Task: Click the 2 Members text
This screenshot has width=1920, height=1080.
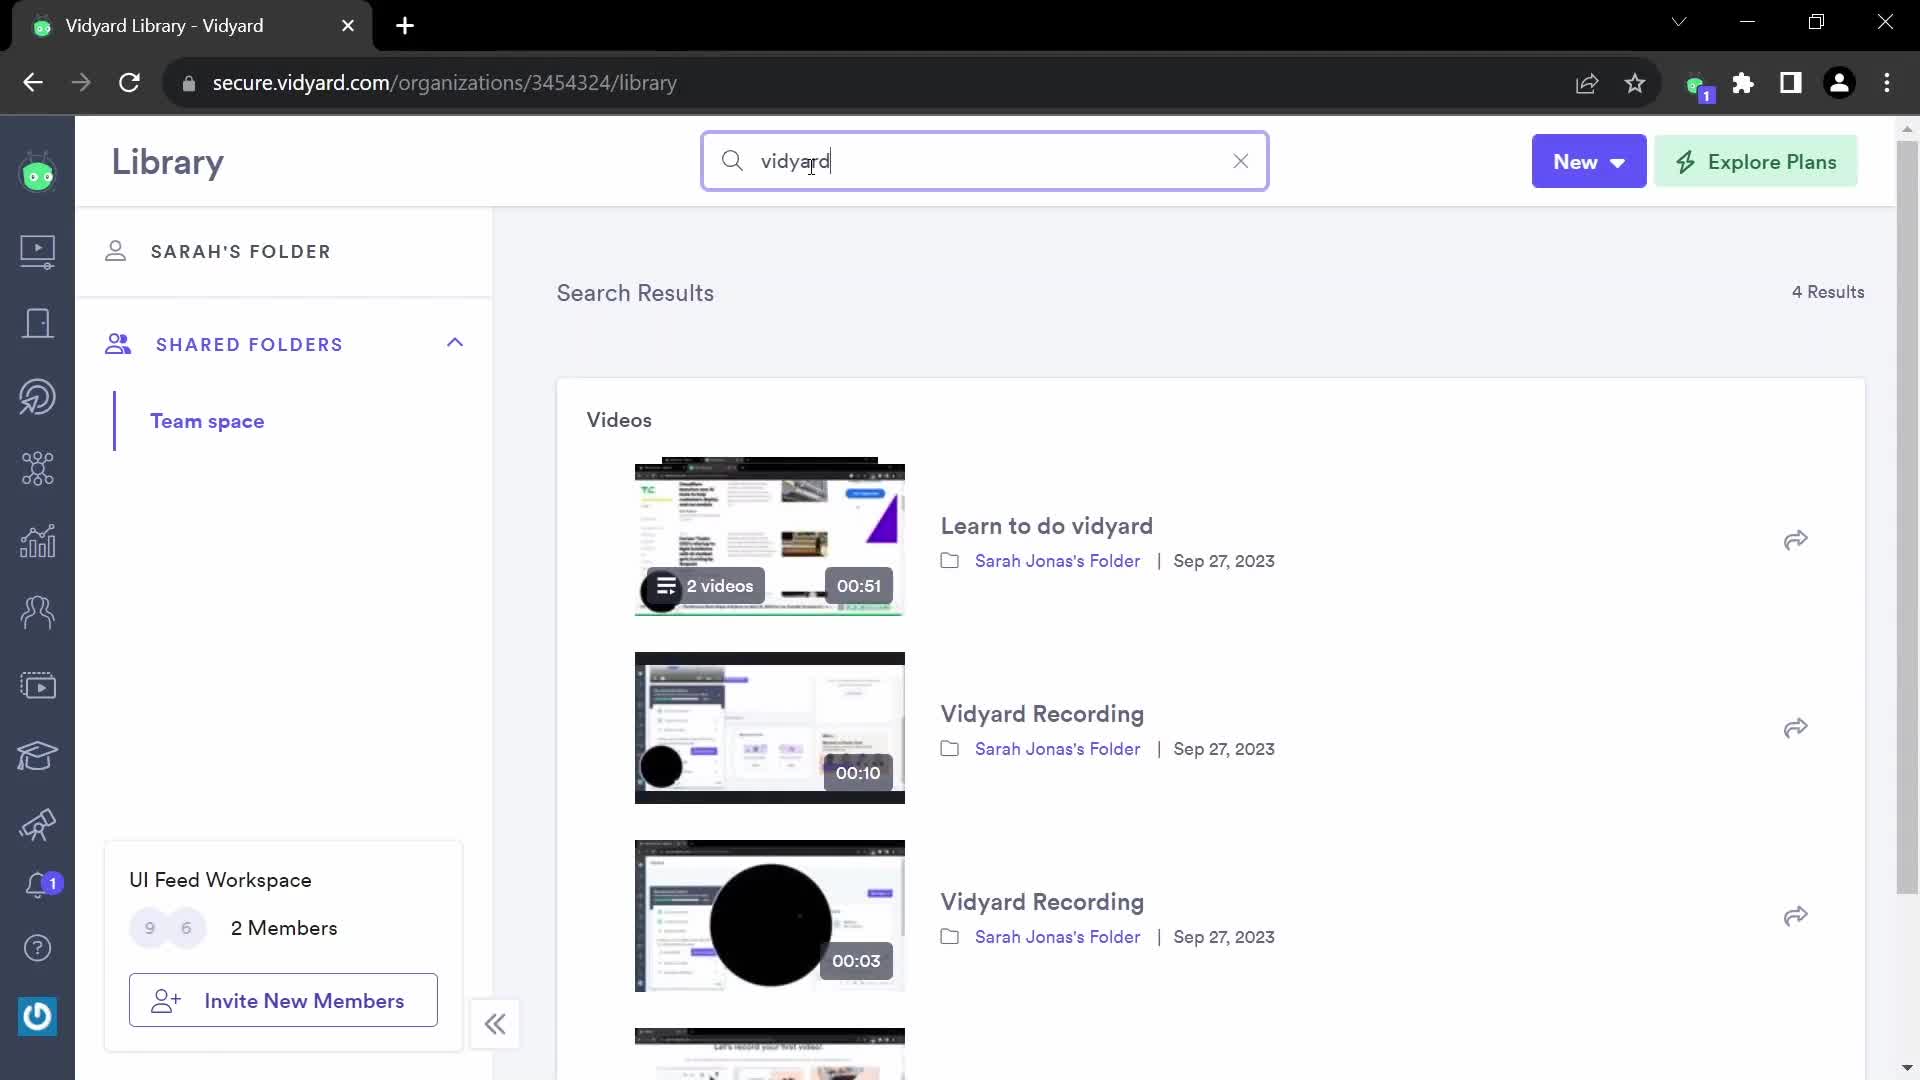Action: pyautogui.click(x=284, y=928)
